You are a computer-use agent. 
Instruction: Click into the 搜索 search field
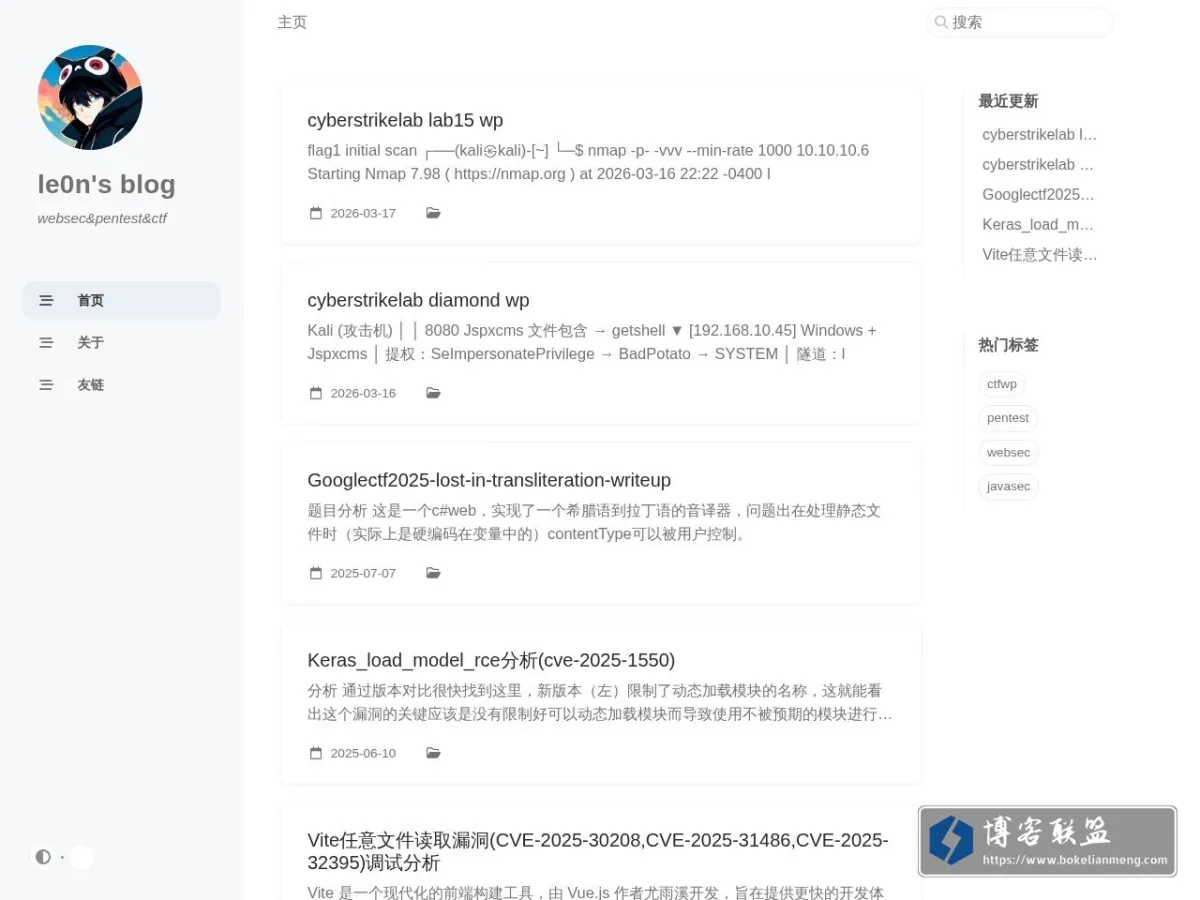(1020, 22)
